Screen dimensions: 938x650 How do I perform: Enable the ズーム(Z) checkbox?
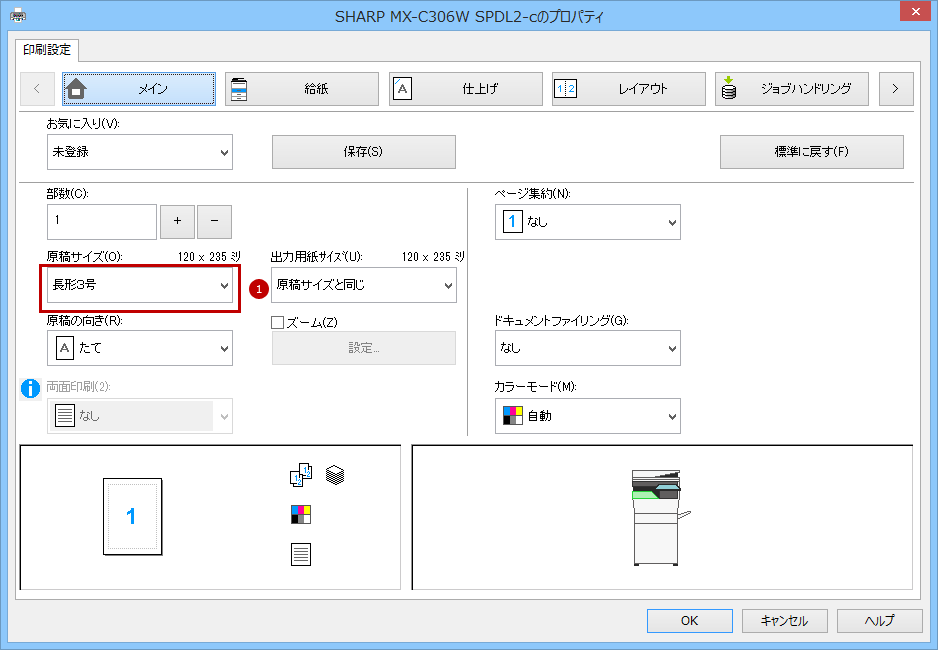click(278, 323)
